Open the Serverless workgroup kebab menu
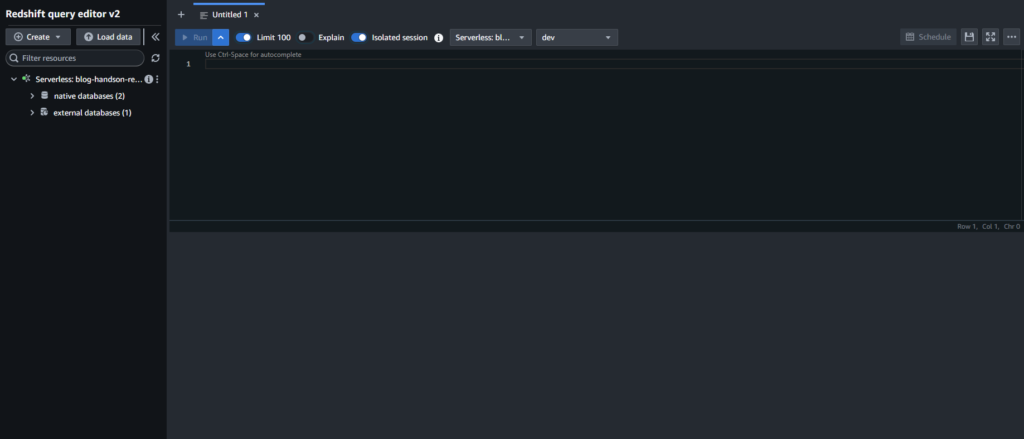 coord(157,79)
